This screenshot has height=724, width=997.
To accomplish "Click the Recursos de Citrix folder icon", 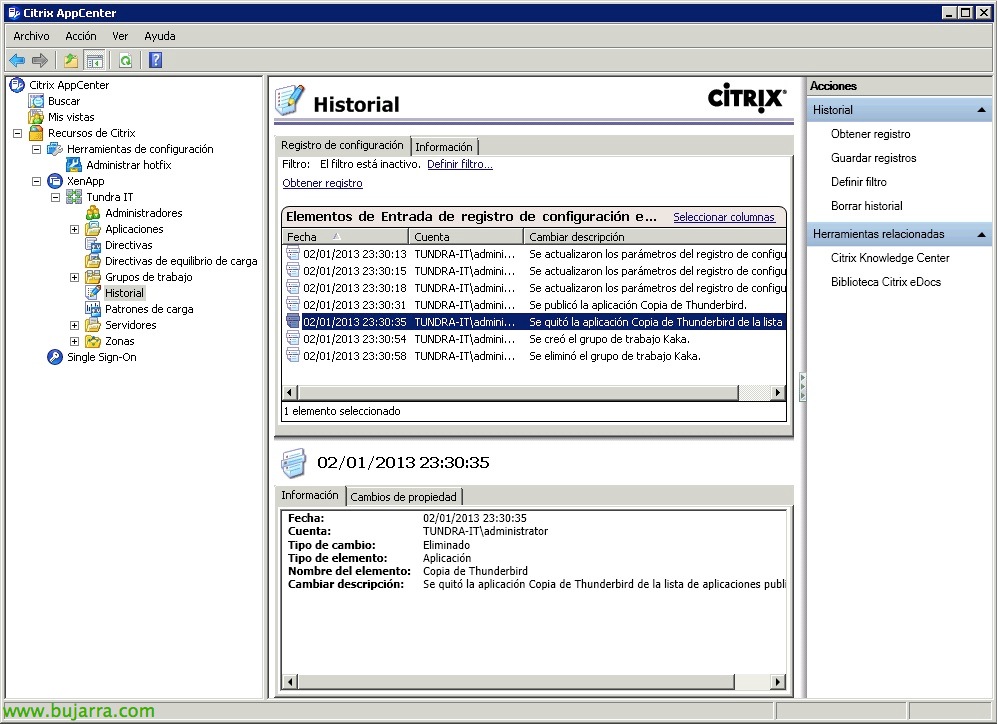I will [x=36, y=133].
